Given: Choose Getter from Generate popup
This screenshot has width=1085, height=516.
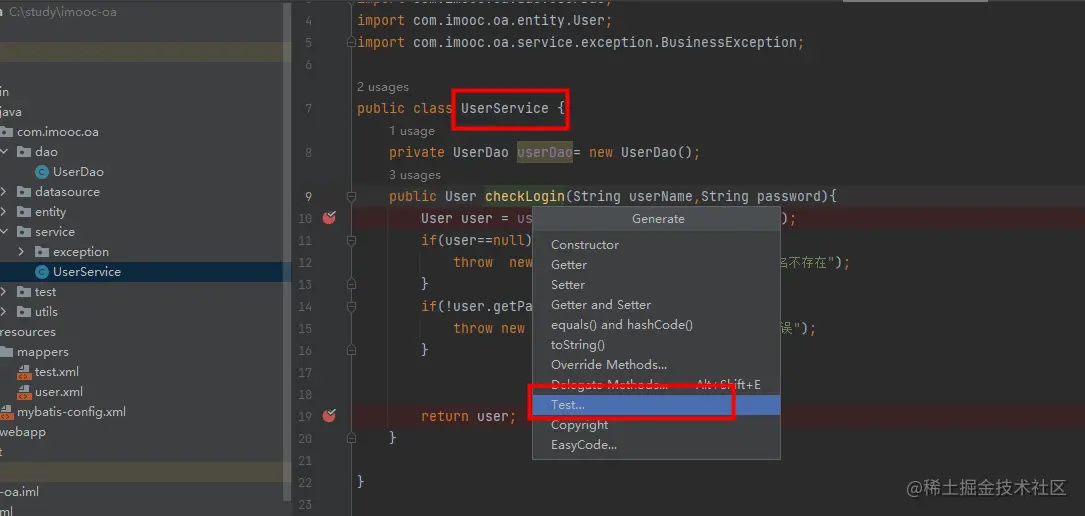Looking at the screenshot, I should click(x=569, y=265).
